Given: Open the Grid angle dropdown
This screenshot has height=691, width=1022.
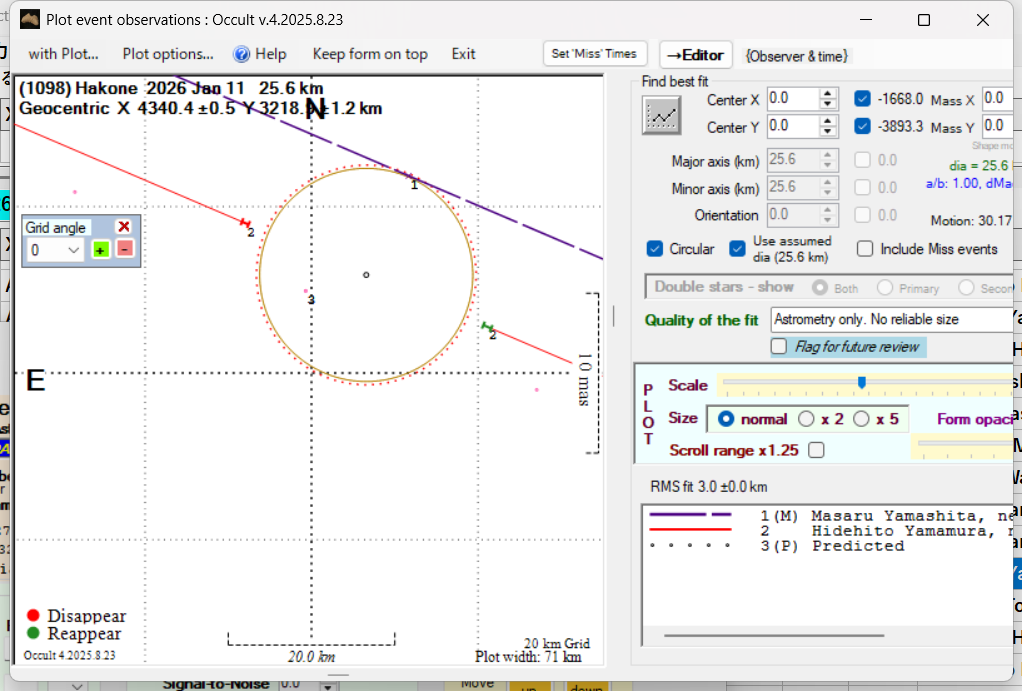Looking at the screenshot, I should click(73, 250).
